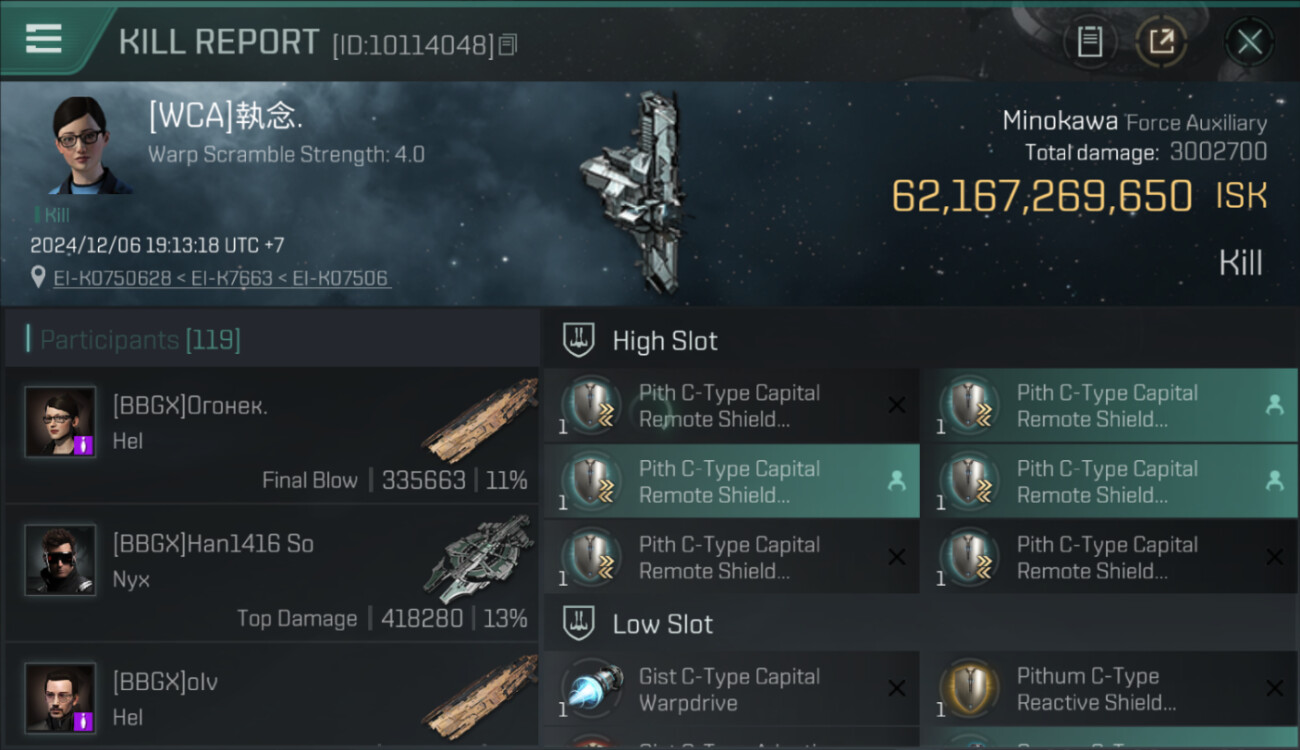Collapse the High Slot section header
This screenshot has width=1300, height=750.
click(x=665, y=341)
